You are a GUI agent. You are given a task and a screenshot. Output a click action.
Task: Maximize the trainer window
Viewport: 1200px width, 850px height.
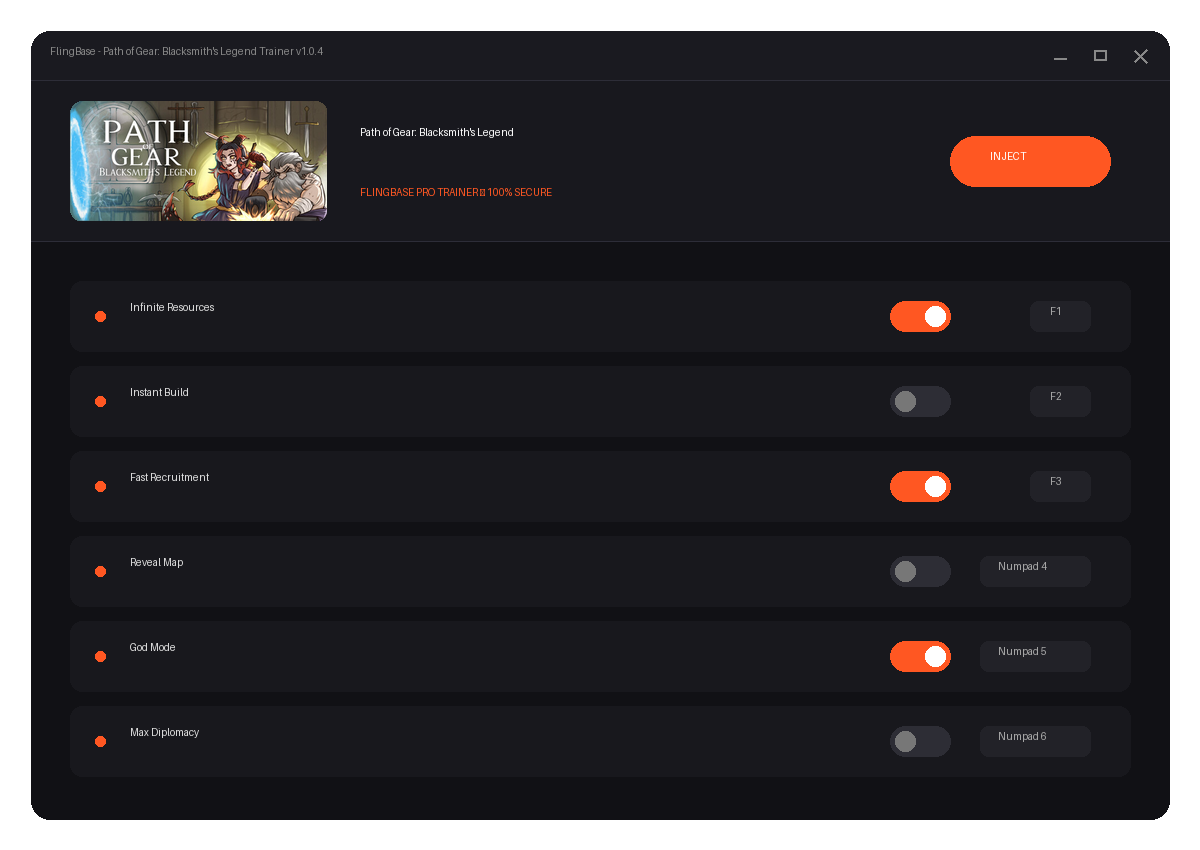coord(1100,56)
